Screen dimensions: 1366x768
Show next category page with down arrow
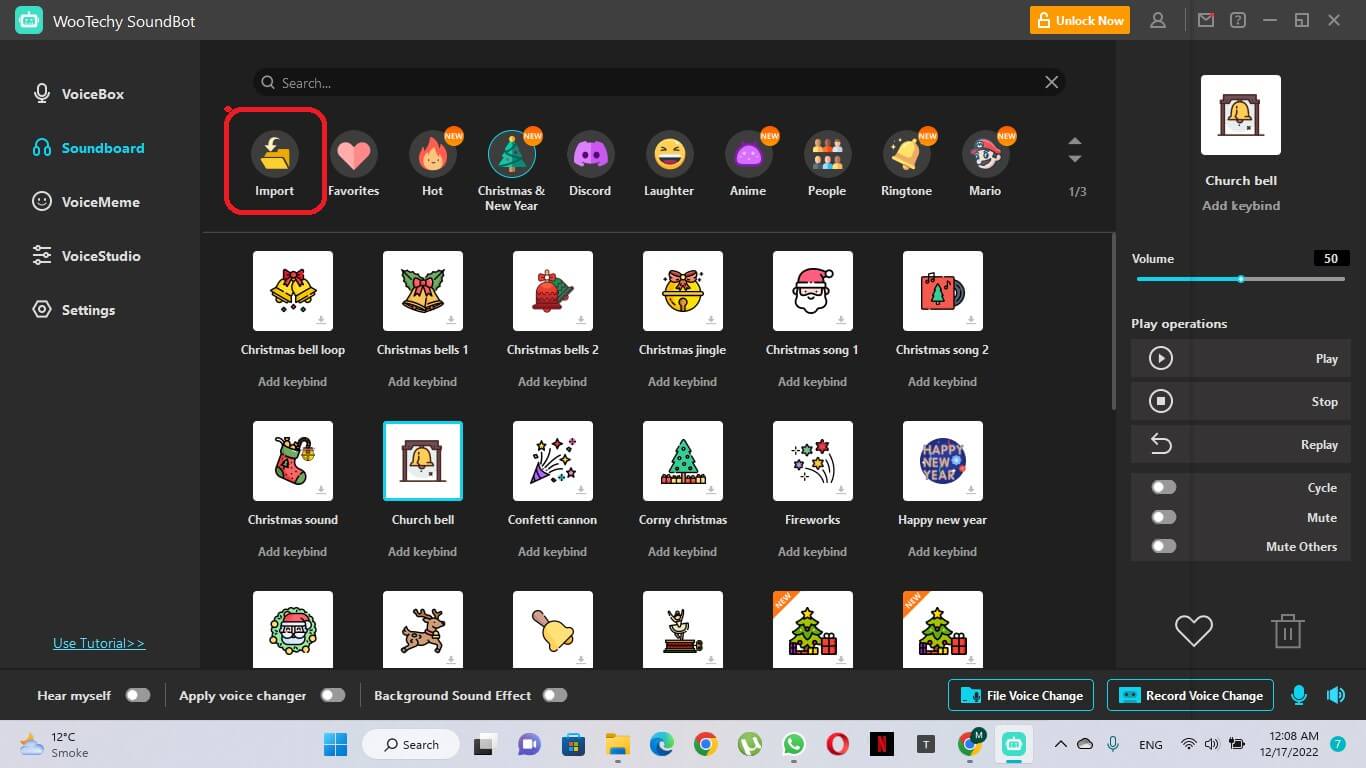click(1075, 159)
